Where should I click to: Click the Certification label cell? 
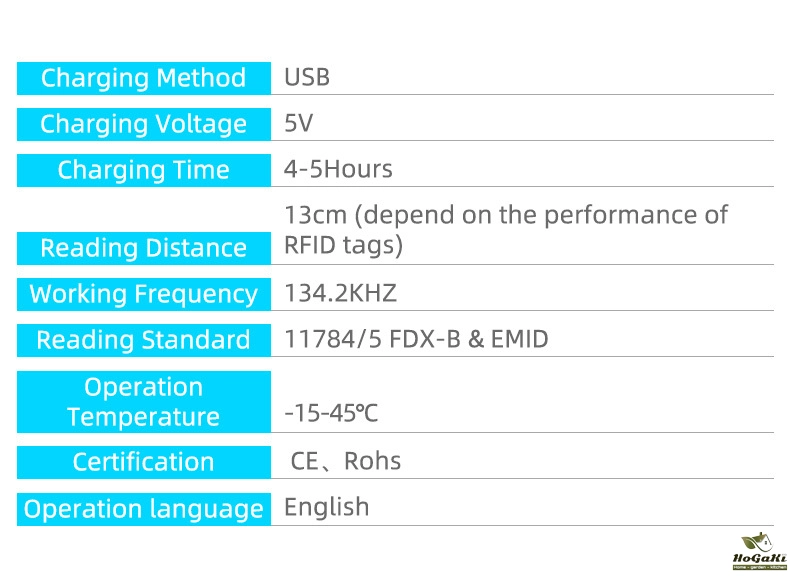point(144,462)
